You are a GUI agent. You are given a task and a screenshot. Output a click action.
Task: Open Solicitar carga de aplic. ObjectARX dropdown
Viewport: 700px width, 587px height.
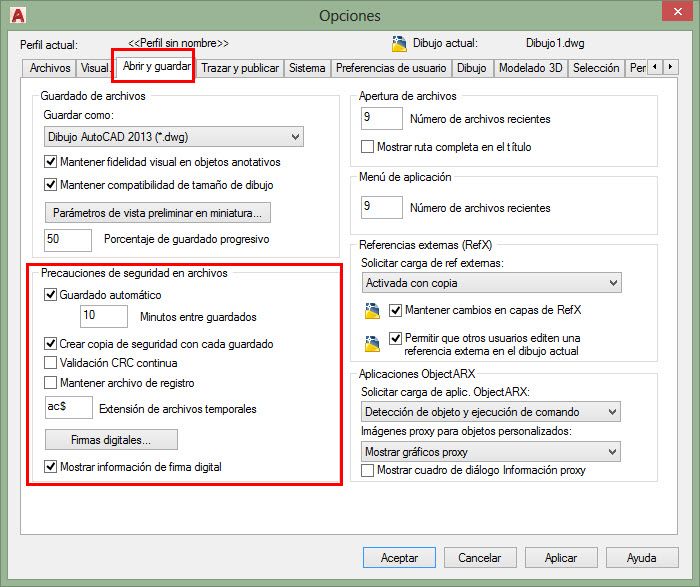tap(491, 412)
